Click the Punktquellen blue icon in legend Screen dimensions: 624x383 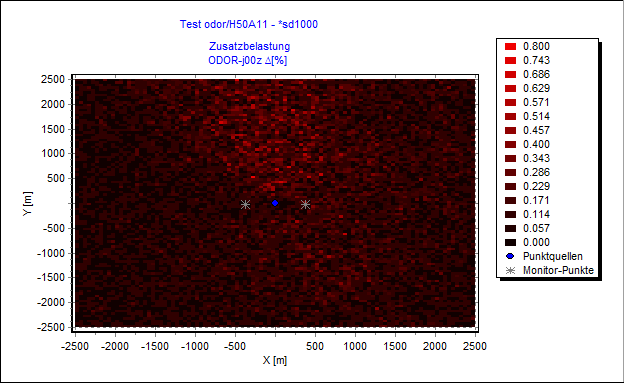(510, 256)
